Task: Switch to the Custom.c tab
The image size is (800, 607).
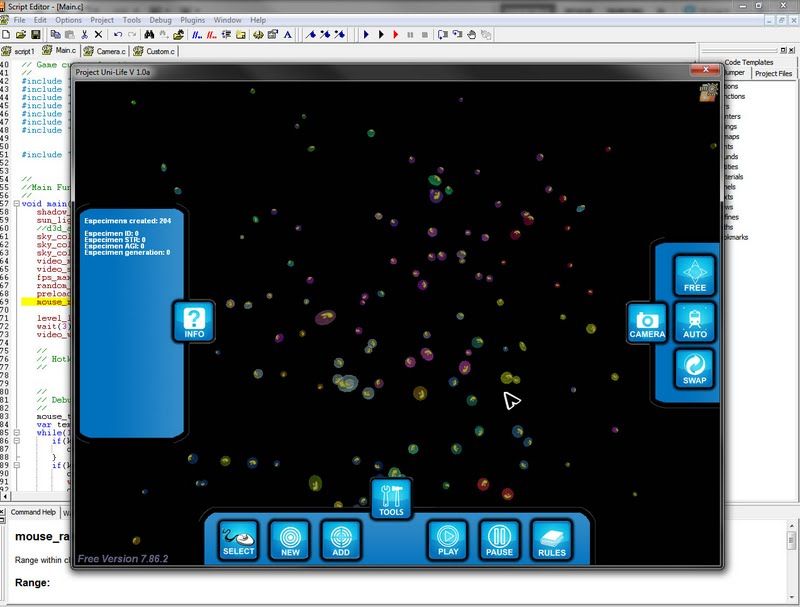Action: coord(155,51)
